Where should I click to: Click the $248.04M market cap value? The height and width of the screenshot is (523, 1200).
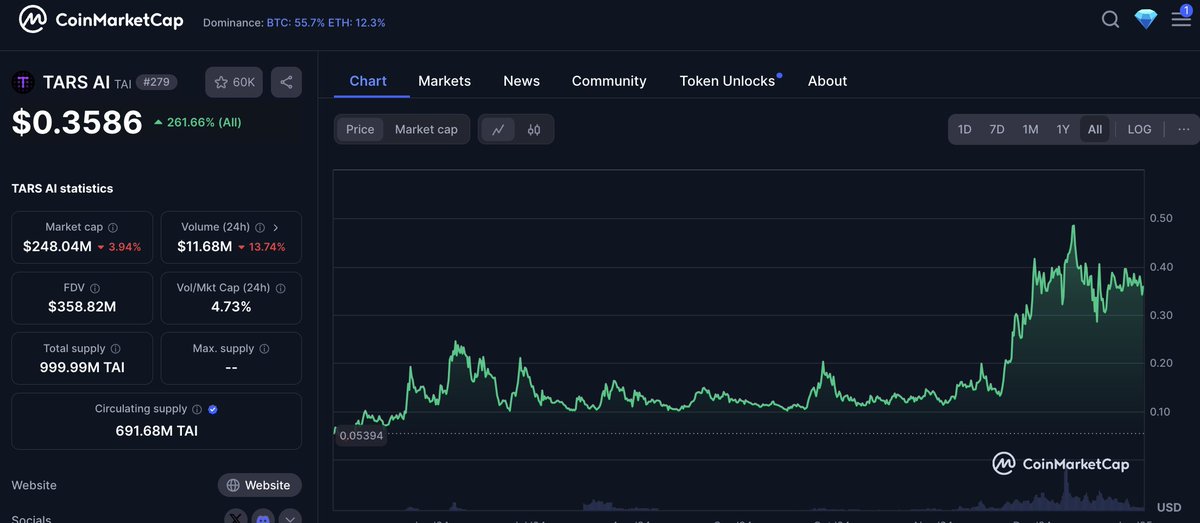57,246
